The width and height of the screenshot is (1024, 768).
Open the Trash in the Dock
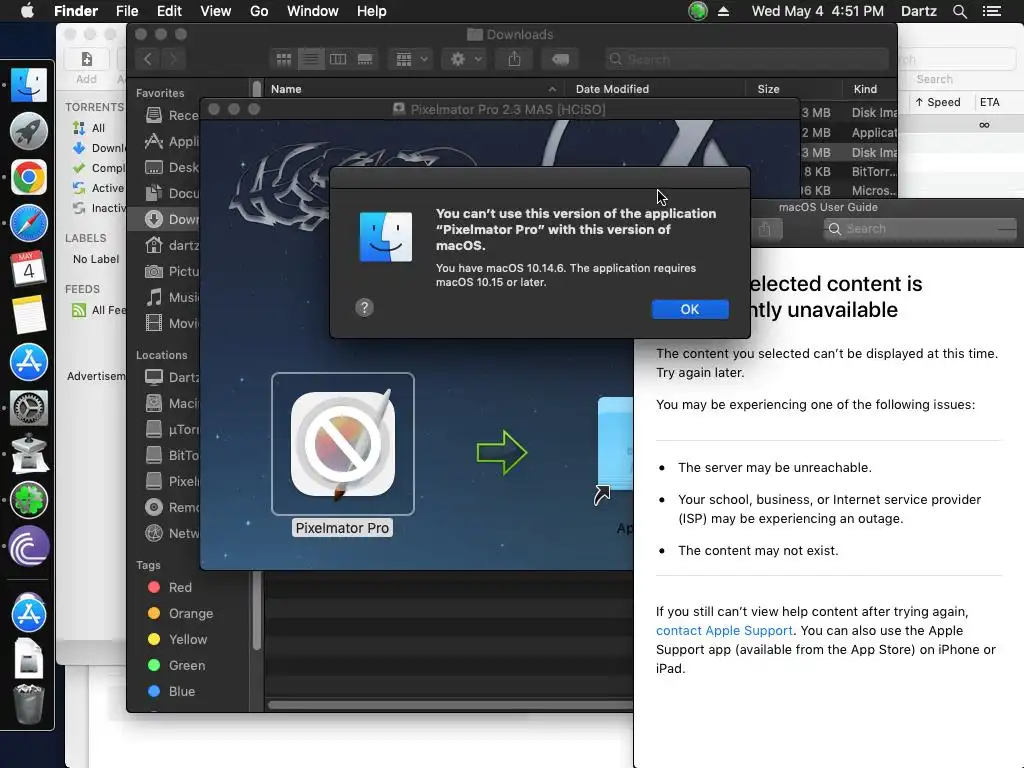[29, 705]
